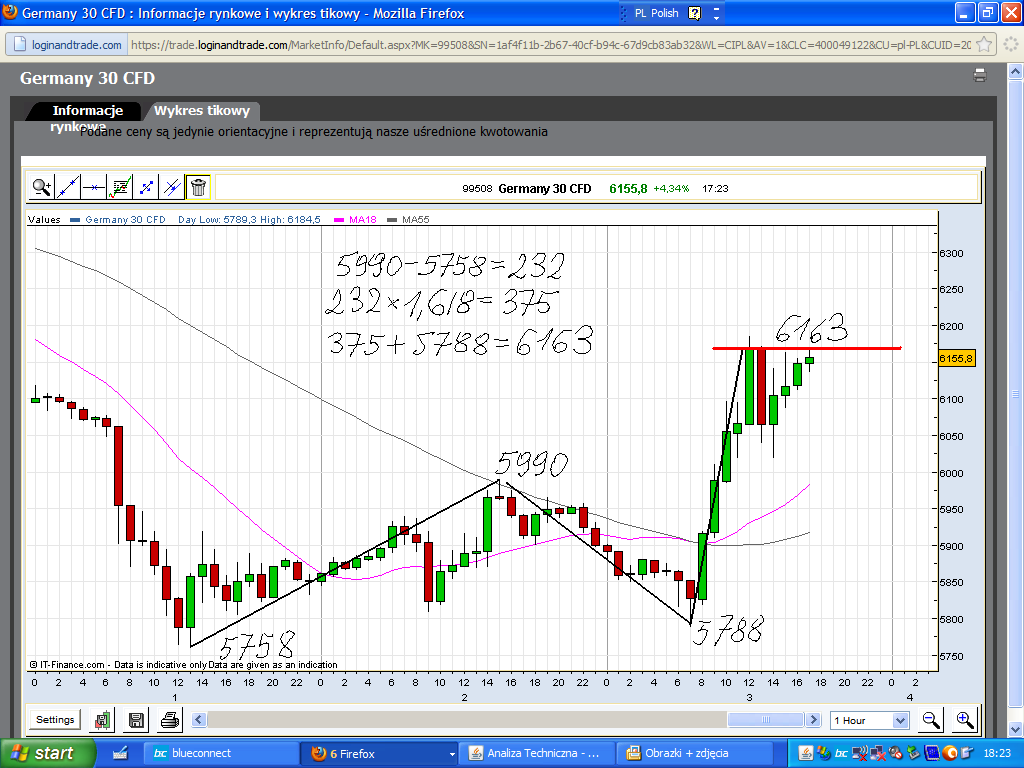The image size is (1024, 768).
Task: Click the page scrollbar up arrow
Action: [1016, 71]
